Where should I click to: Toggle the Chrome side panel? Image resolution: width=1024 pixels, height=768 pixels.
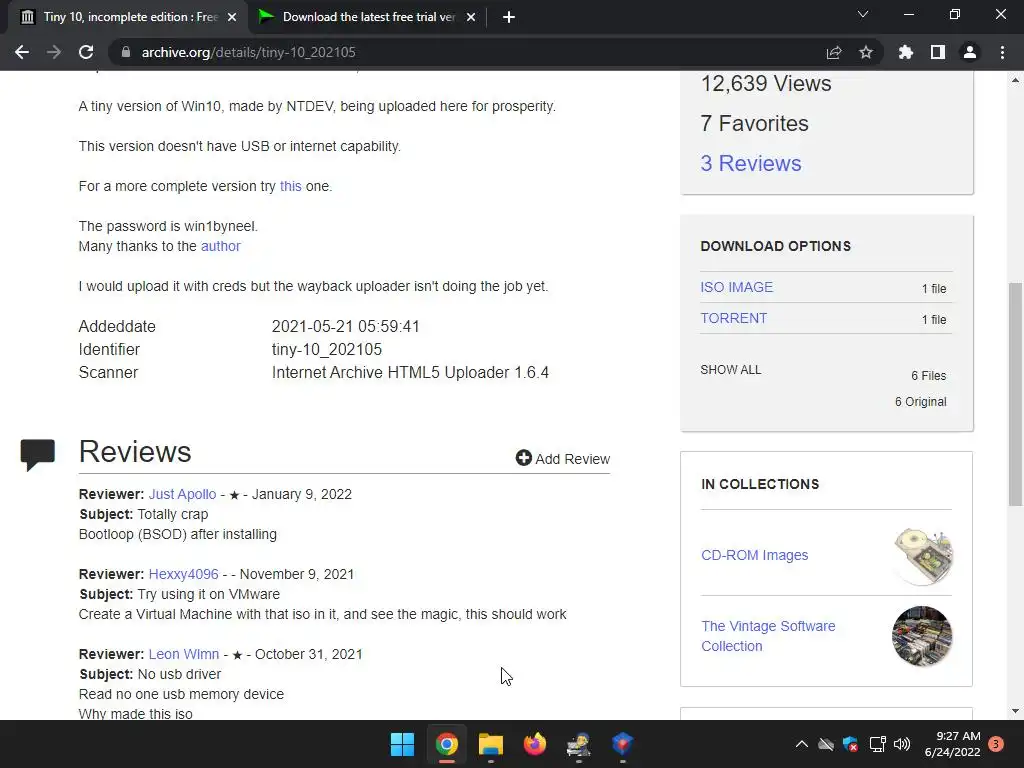[938, 52]
